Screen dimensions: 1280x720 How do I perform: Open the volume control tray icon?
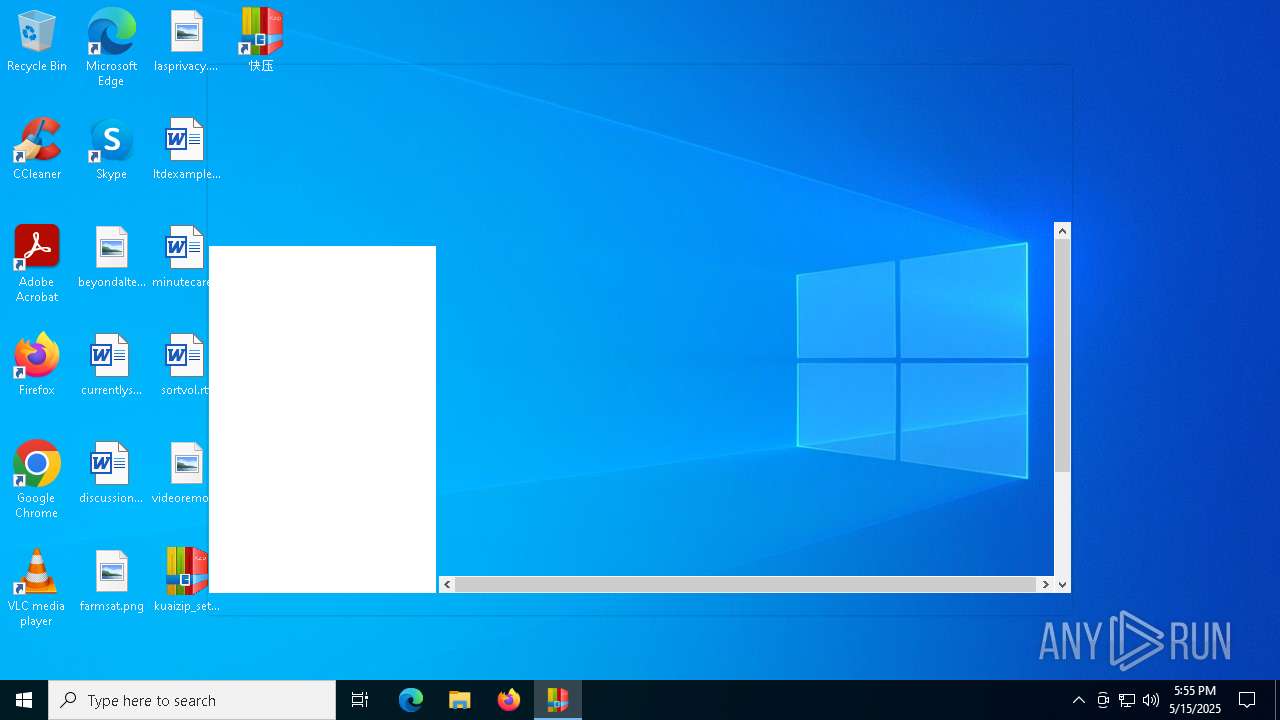coord(1151,700)
